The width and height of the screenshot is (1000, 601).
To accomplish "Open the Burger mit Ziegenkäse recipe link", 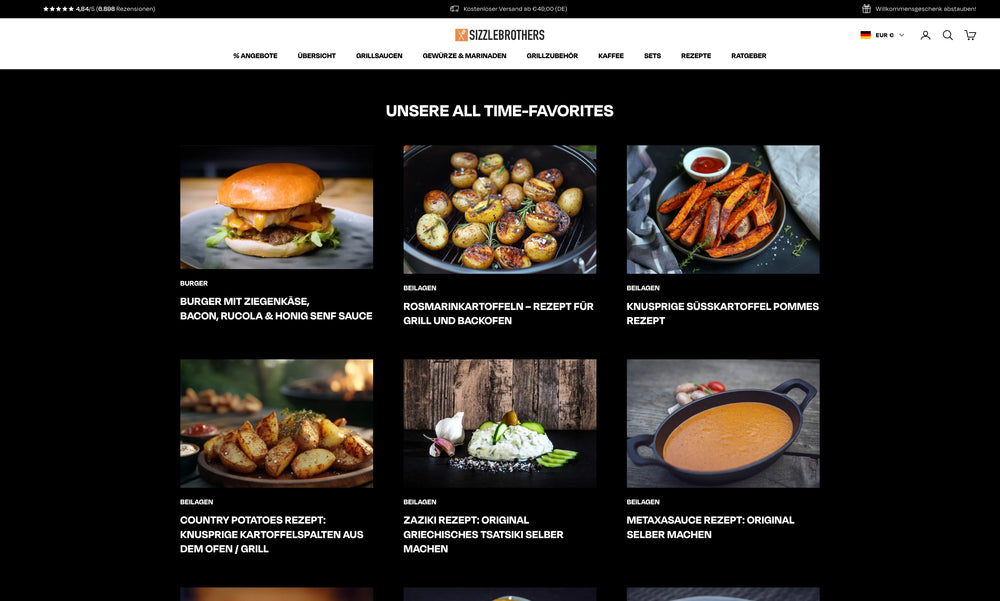I will pyautogui.click(x=276, y=308).
